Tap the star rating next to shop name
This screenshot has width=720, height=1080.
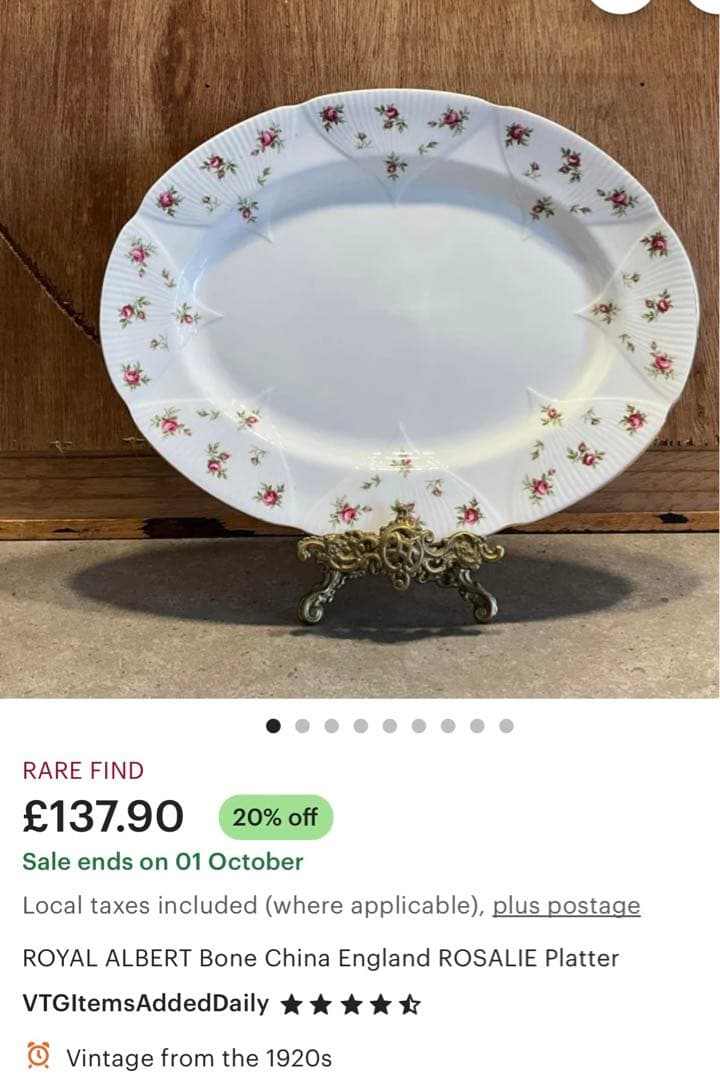click(x=351, y=1004)
